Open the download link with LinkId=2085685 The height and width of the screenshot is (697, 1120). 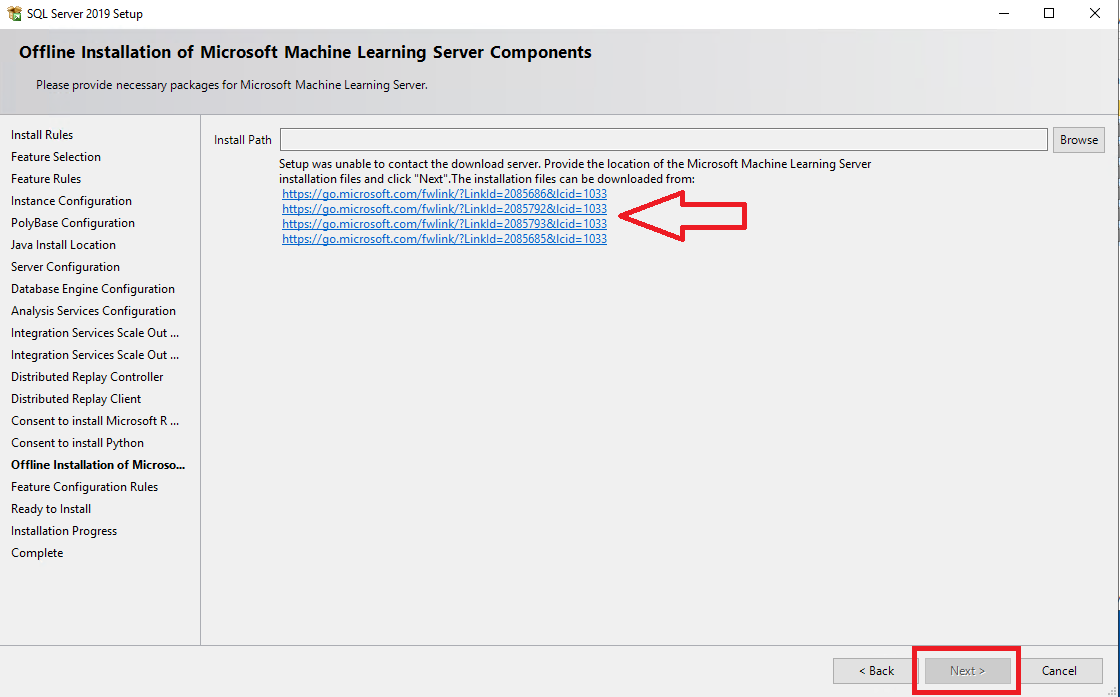point(444,239)
